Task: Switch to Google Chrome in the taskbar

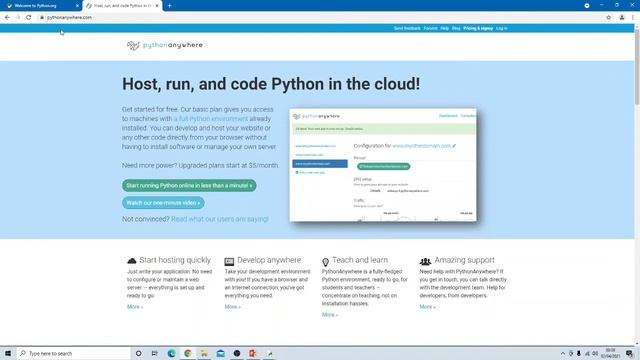Action: 188,353
